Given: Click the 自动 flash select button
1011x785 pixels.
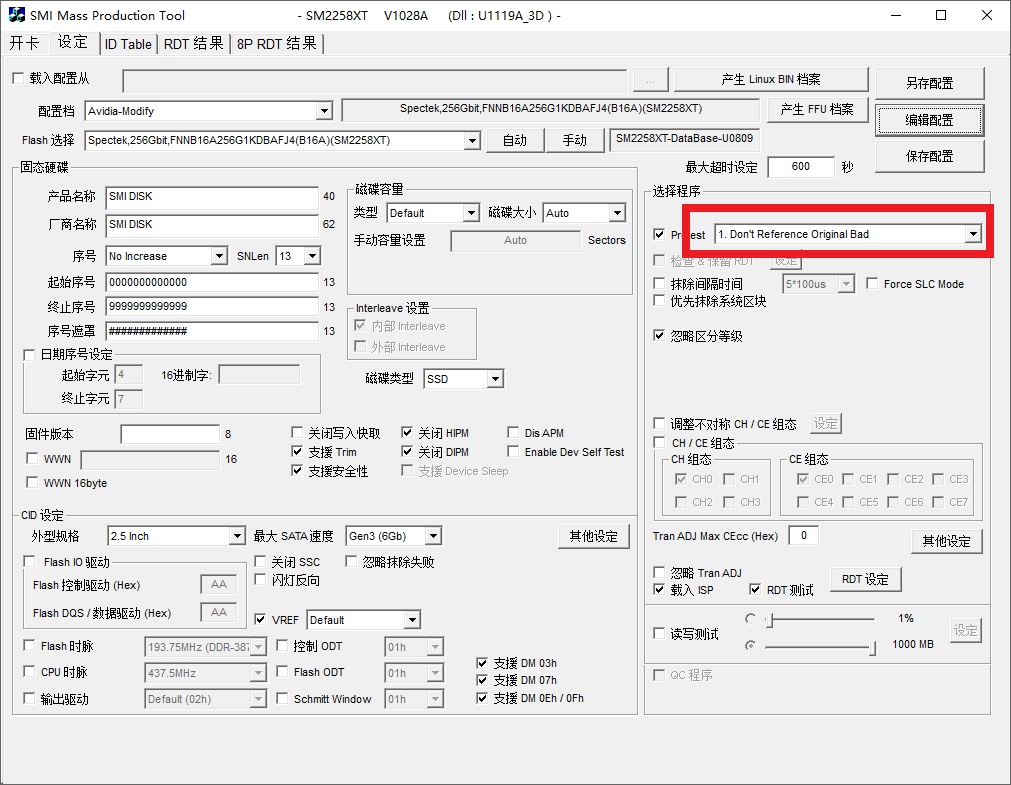Looking at the screenshot, I should 514,140.
